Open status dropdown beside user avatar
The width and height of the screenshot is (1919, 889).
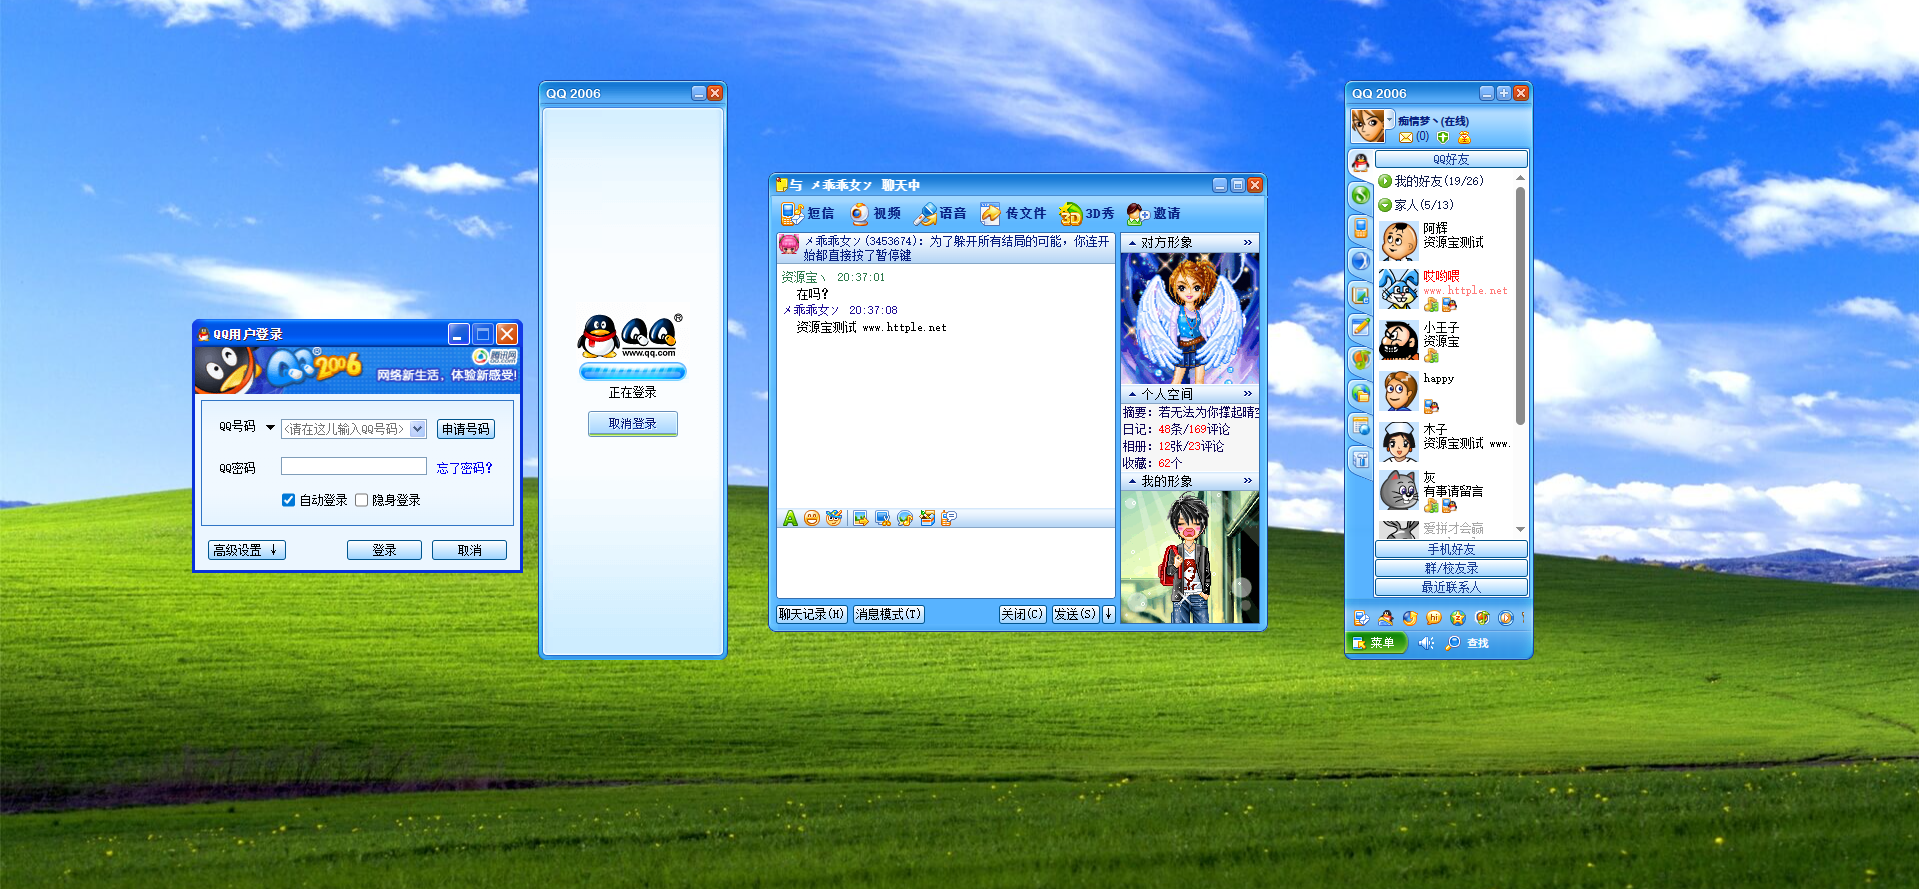point(1389,119)
